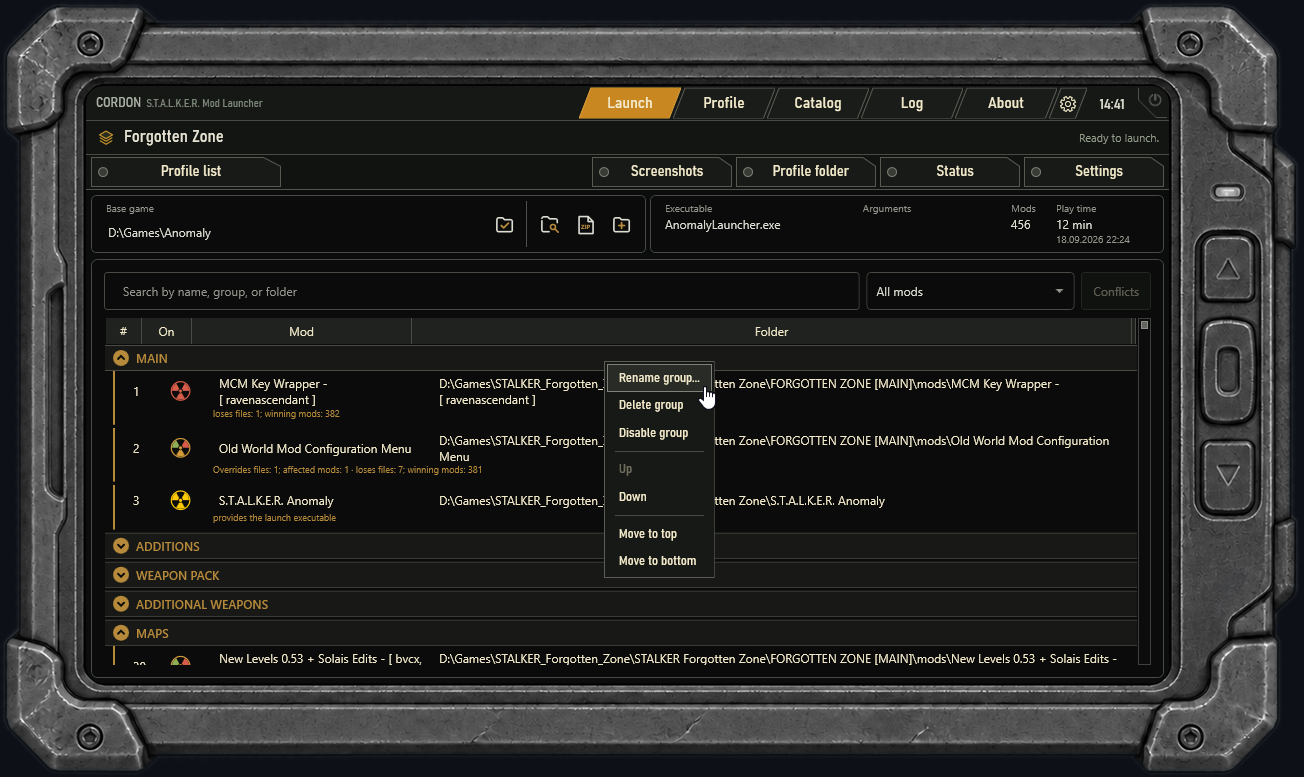This screenshot has height=777, width=1304.
Task: Click the S.T.A.L.K.E.R. Anomaly folder path
Action: click(662, 501)
